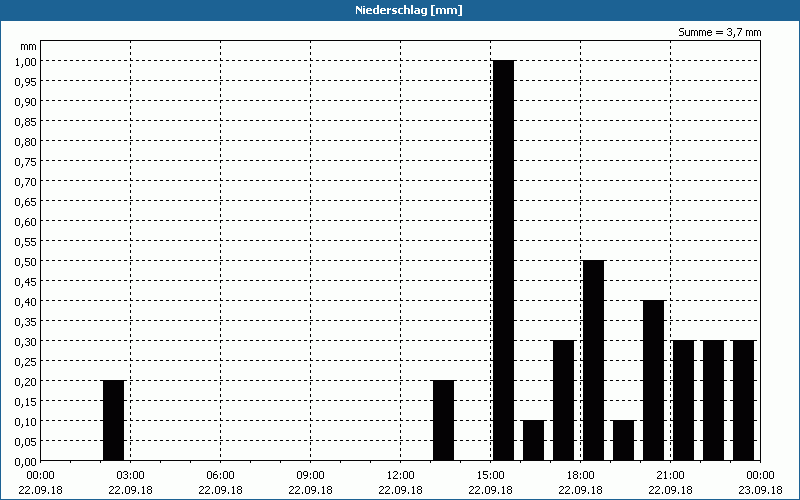
Task: Select the '18:00' time label on x-axis
Action: click(x=581, y=476)
